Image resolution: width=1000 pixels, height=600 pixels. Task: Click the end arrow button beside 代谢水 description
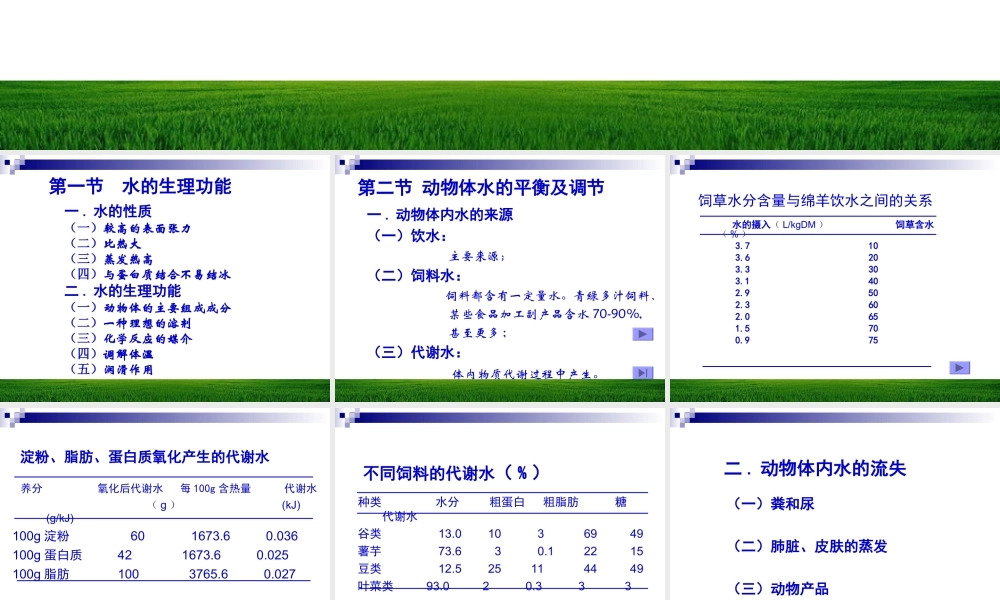643,372
